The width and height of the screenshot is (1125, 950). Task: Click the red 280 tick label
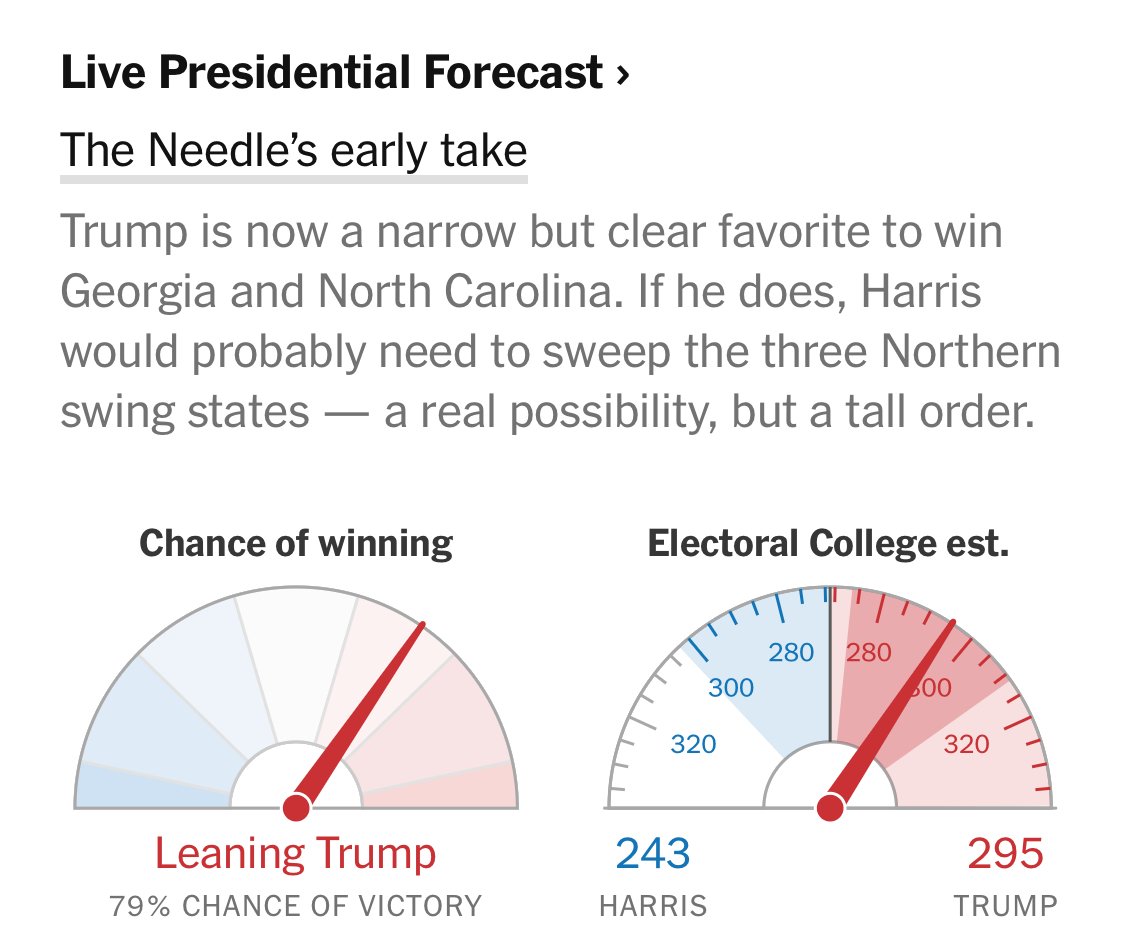click(x=868, y=652)
